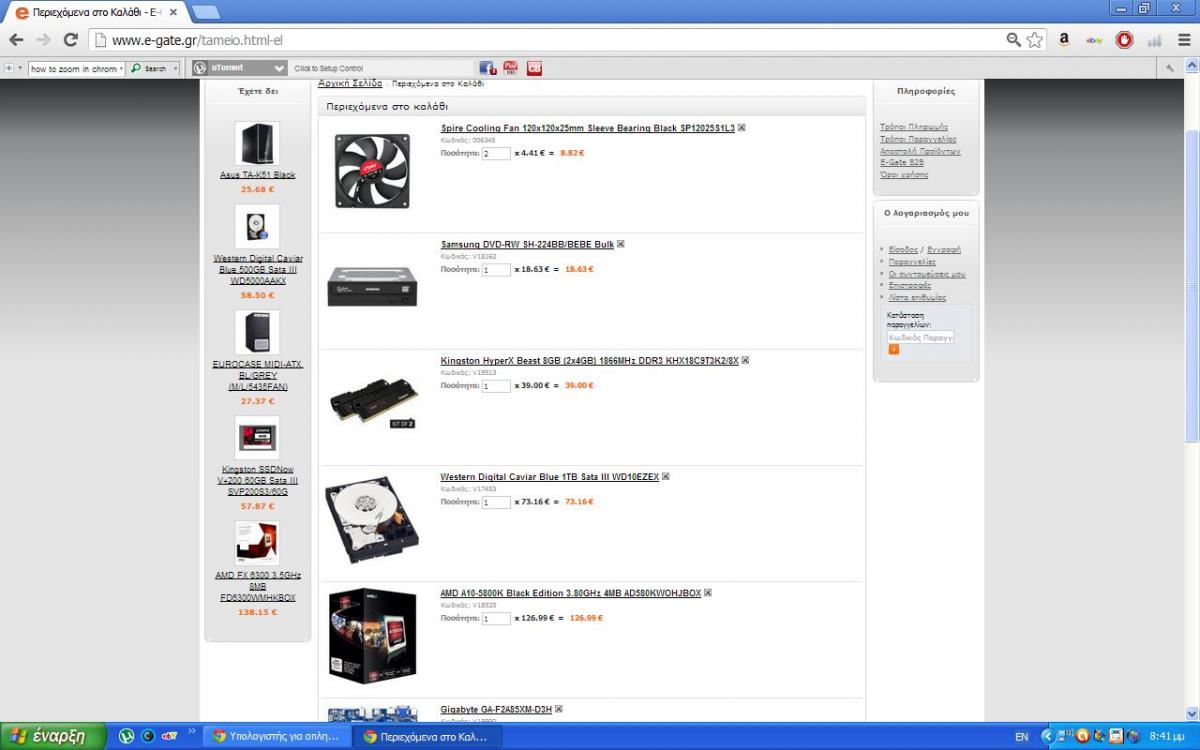
Task: Click the red Adblock stop-hand icon
Action: pyautogui.click(x=1124, y=40)
